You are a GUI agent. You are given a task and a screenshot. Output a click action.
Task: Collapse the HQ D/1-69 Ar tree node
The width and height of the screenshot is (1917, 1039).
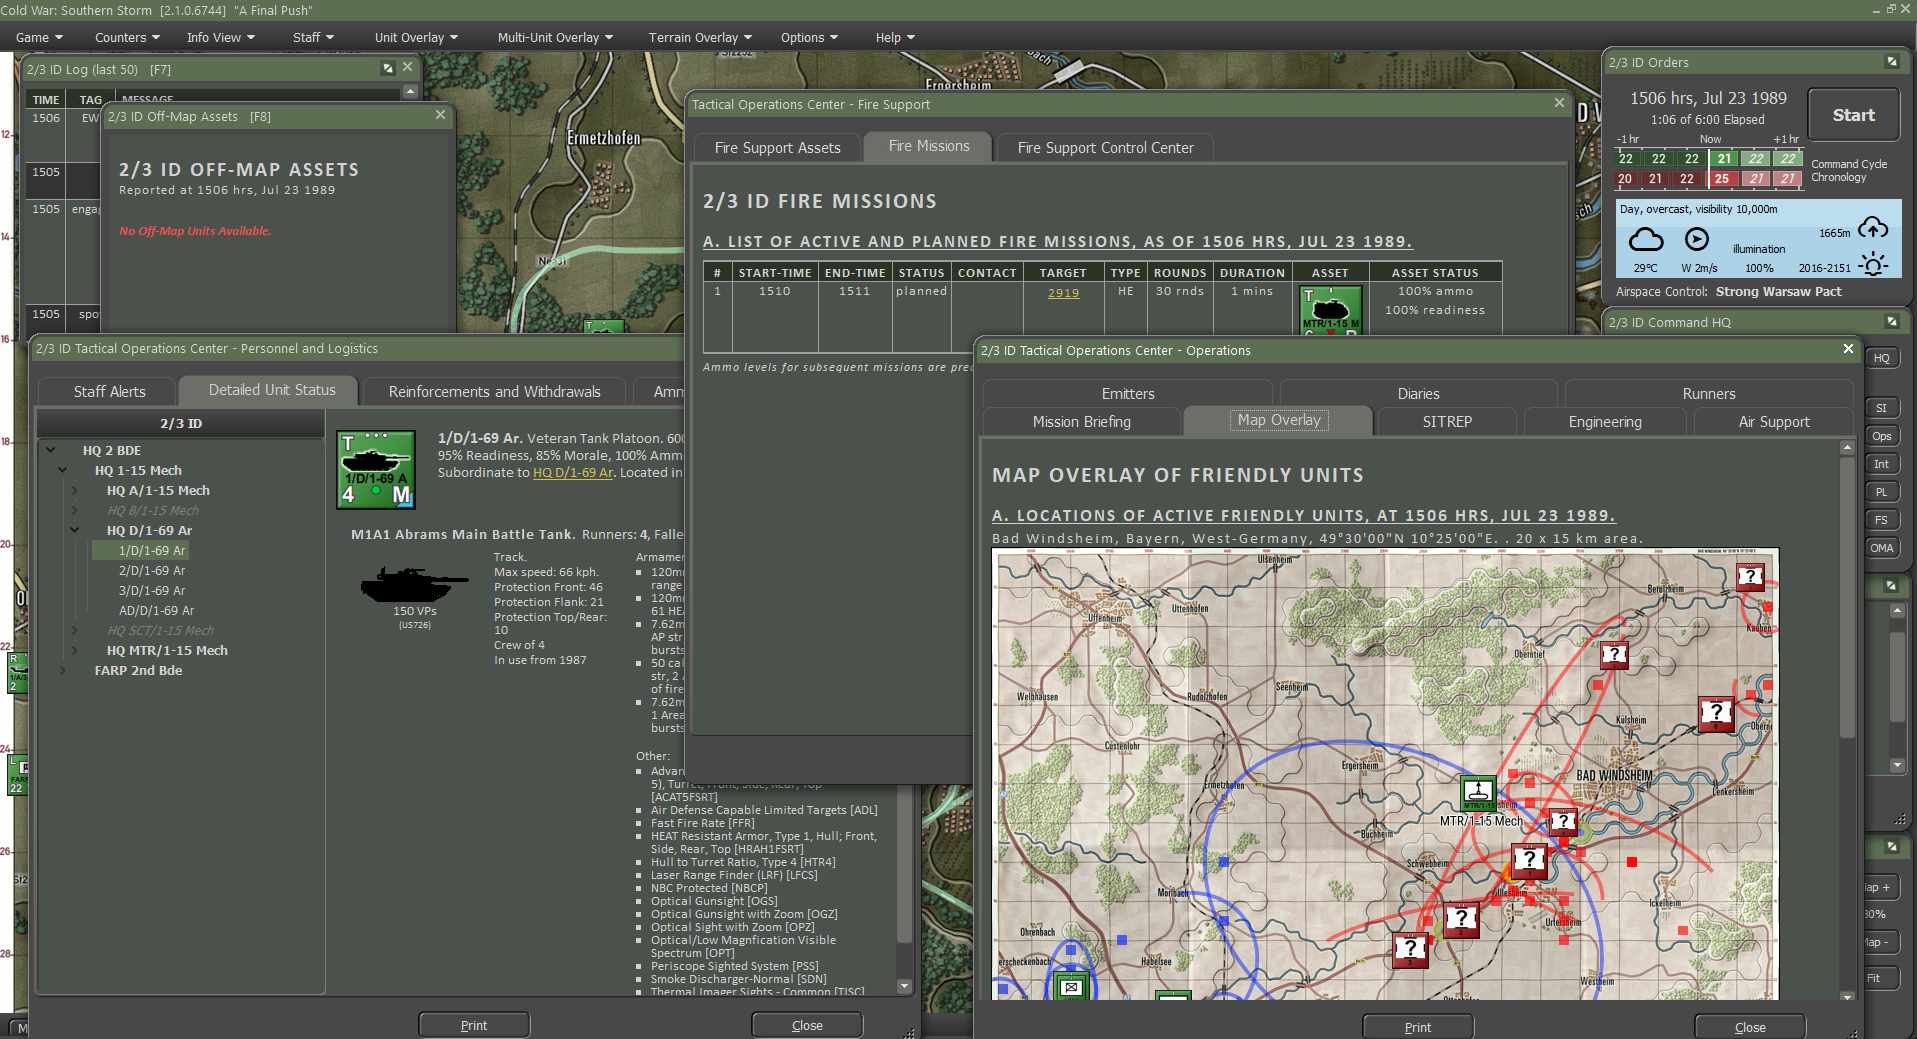tap(75, 530)
